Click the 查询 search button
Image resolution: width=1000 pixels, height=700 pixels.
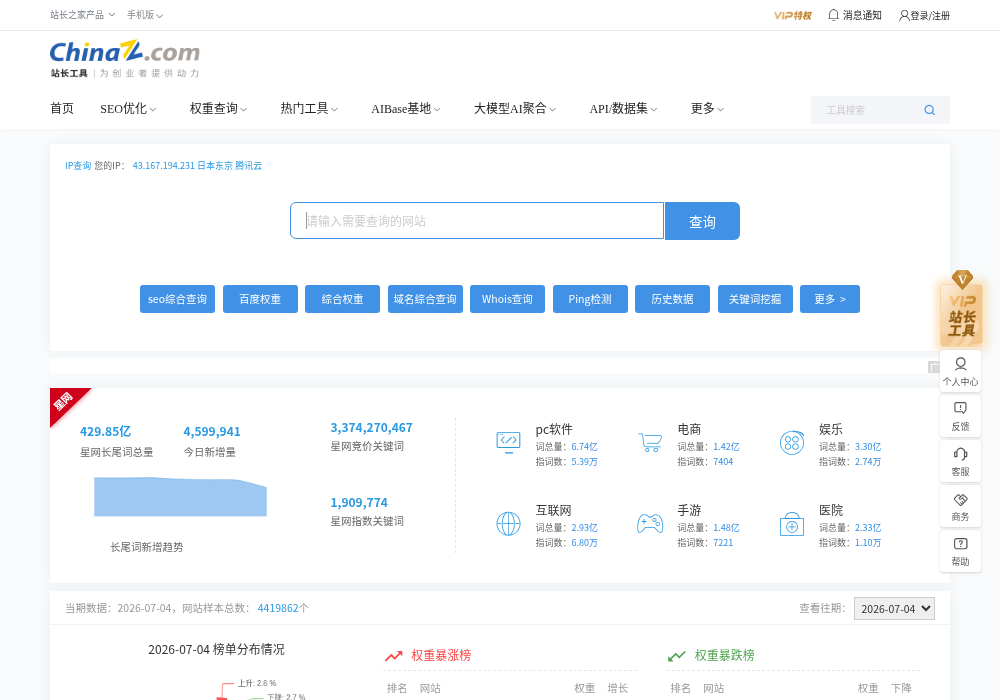pyautogui.click(x=702, y=221)
